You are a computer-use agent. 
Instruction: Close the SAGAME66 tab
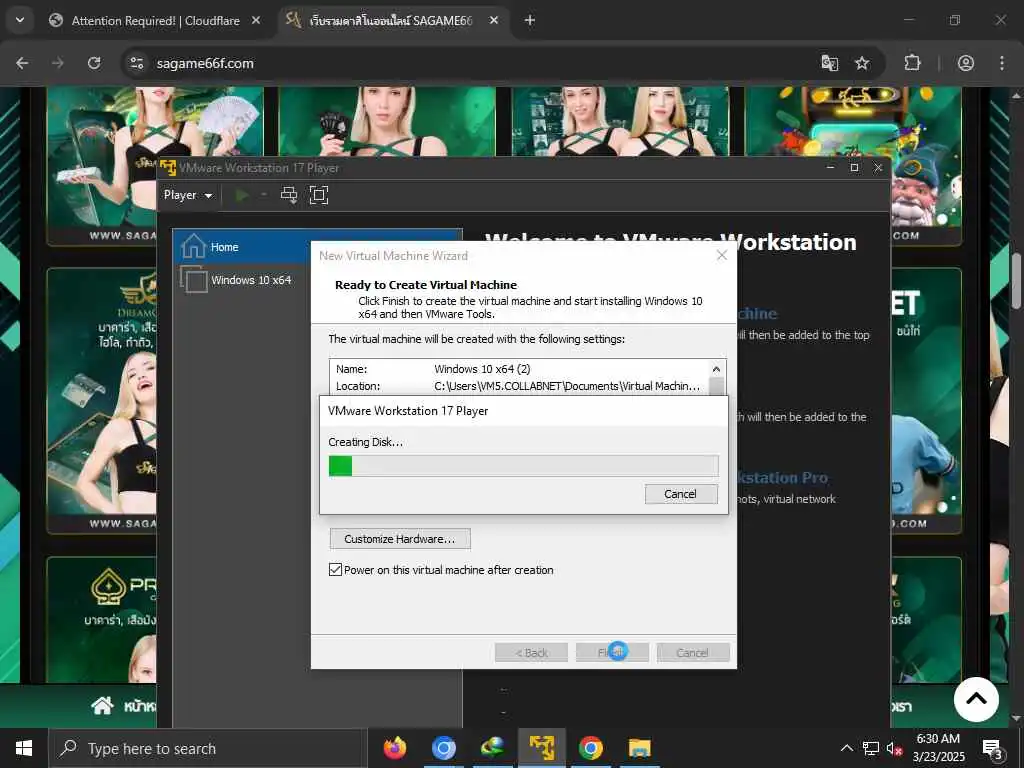(494, 21)
